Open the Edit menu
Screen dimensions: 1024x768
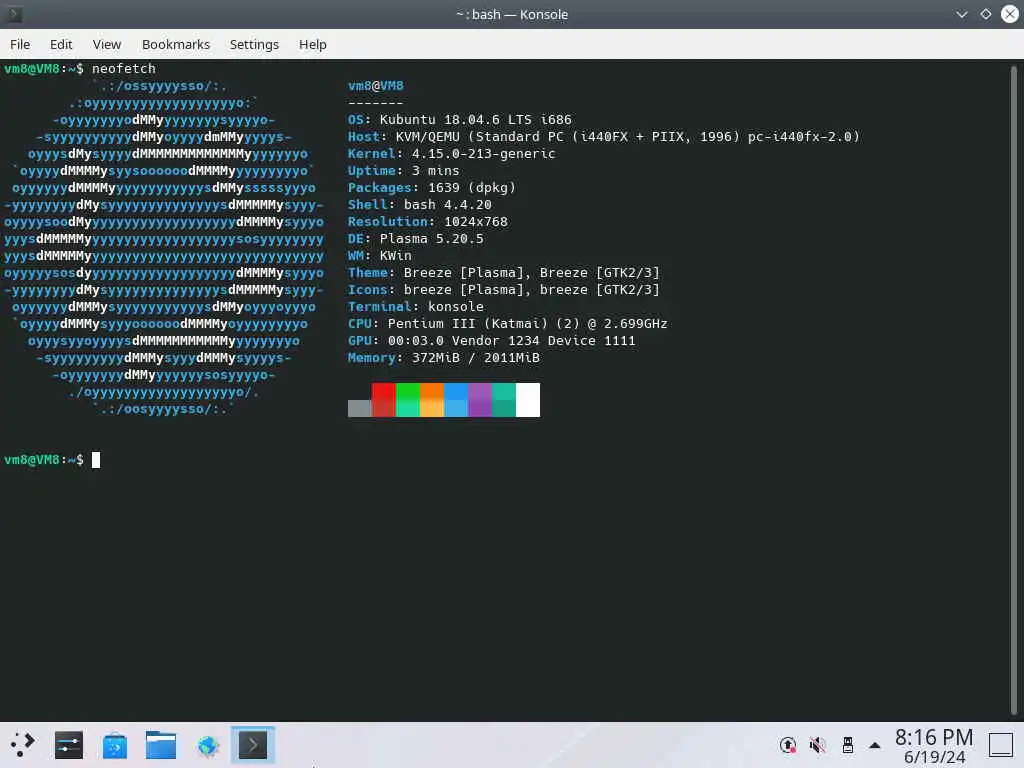61,44
